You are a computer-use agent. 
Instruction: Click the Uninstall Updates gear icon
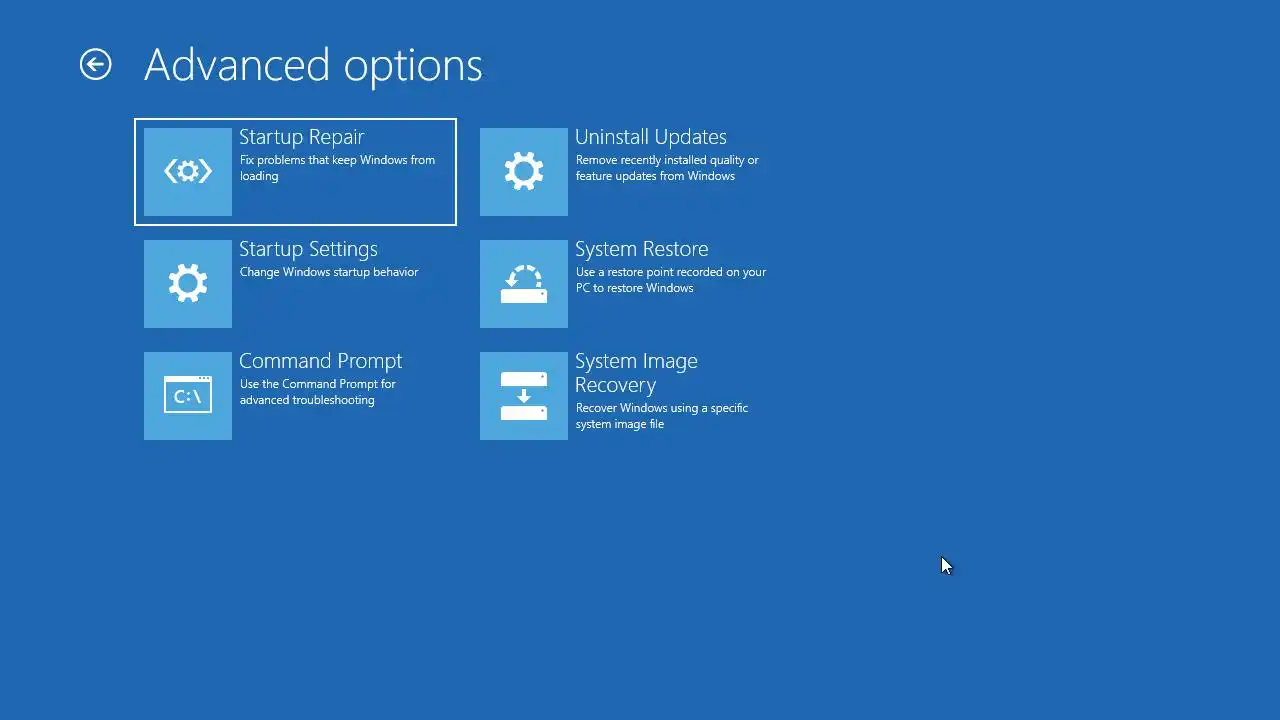click(x=524, y=172)
